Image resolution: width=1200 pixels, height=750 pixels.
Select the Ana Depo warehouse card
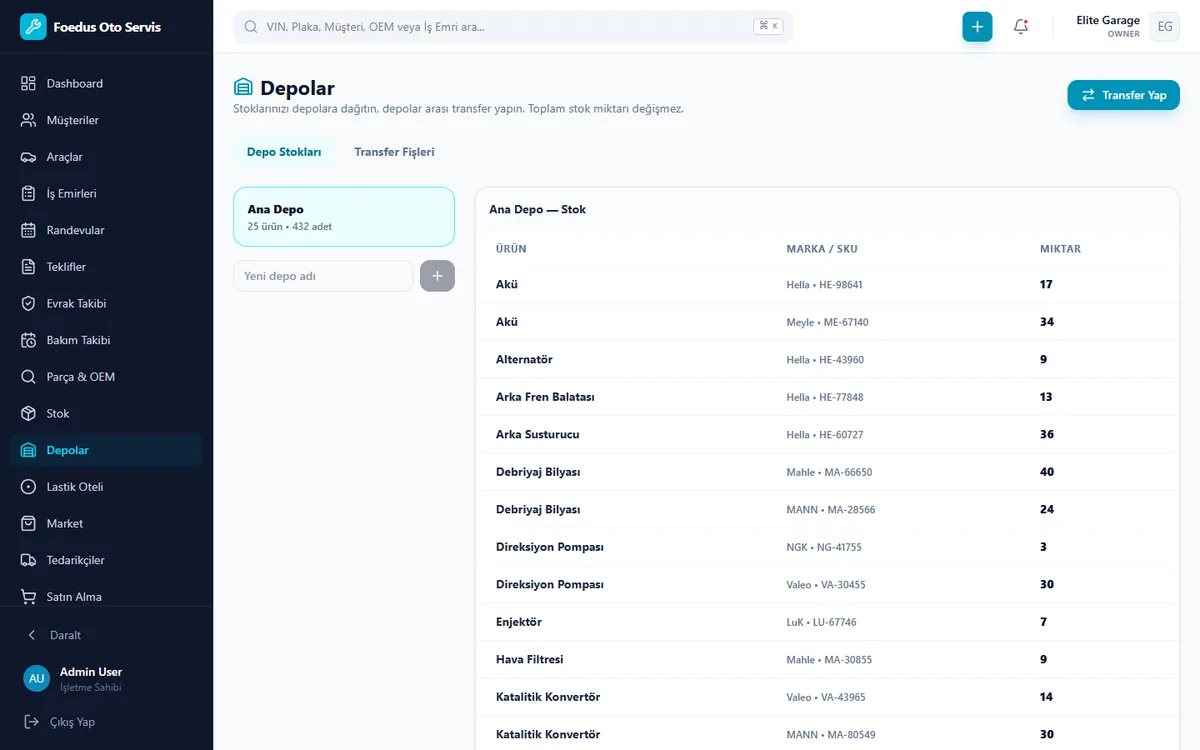point(344,217)
